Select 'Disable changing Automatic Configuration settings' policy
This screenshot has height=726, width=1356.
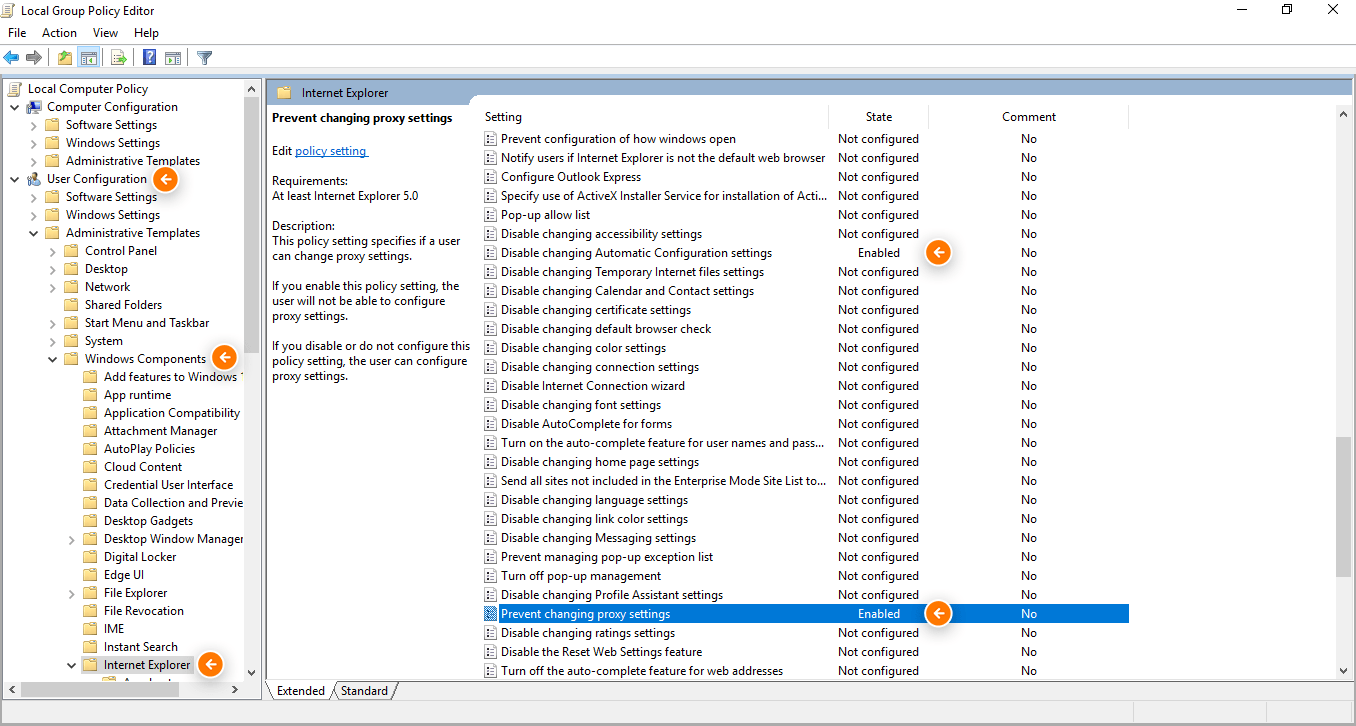coord(636,253)
